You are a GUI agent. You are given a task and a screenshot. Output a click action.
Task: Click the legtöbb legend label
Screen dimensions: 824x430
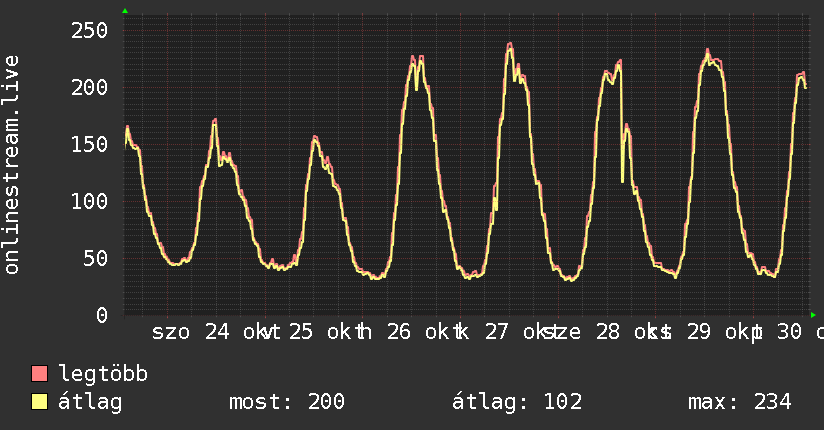pyautogui.click(x=103, y=374)
